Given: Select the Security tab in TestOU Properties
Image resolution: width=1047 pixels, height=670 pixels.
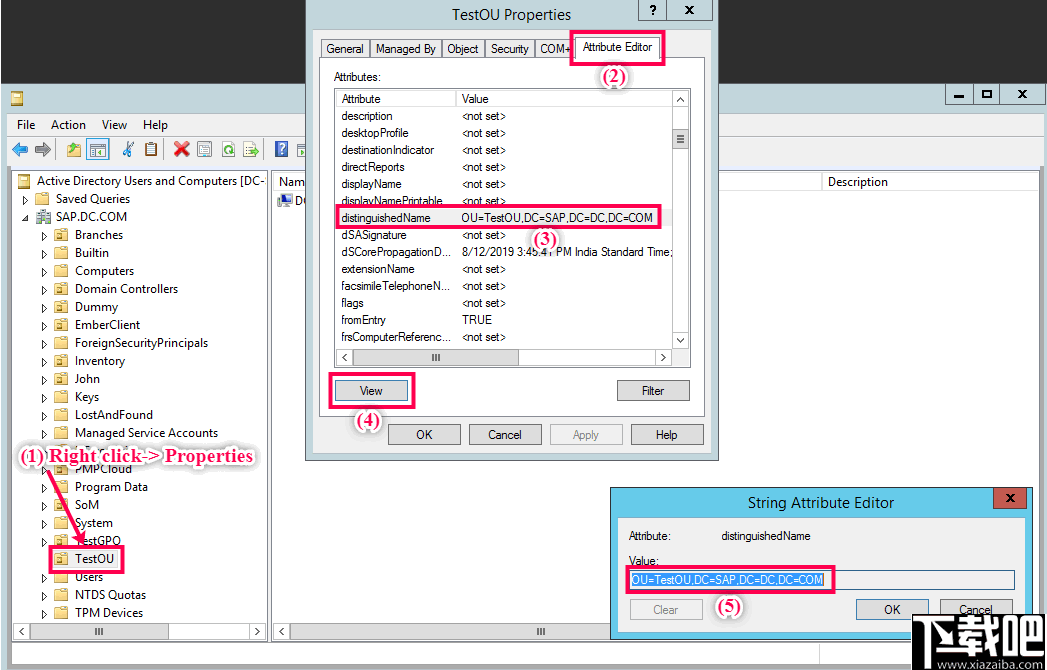Looking at the screenshot, I should (x=510, y=47).
